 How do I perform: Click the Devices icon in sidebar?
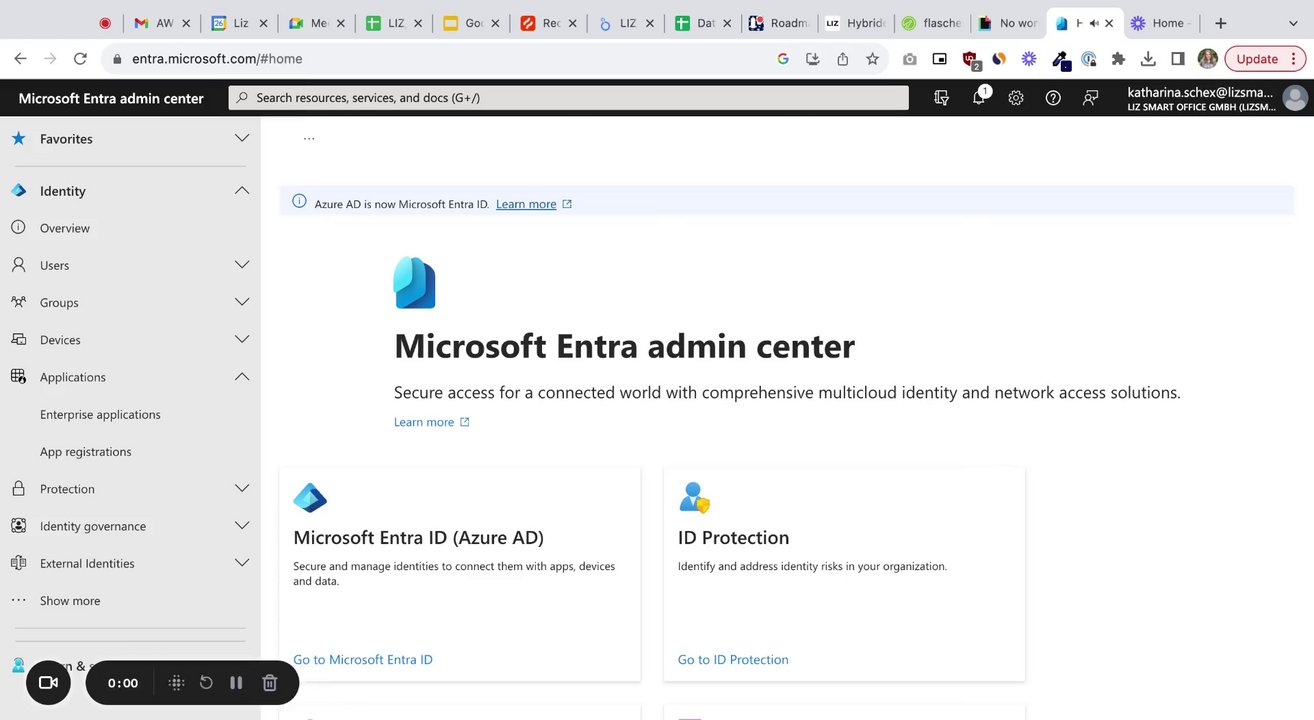(x=18, y=340)
